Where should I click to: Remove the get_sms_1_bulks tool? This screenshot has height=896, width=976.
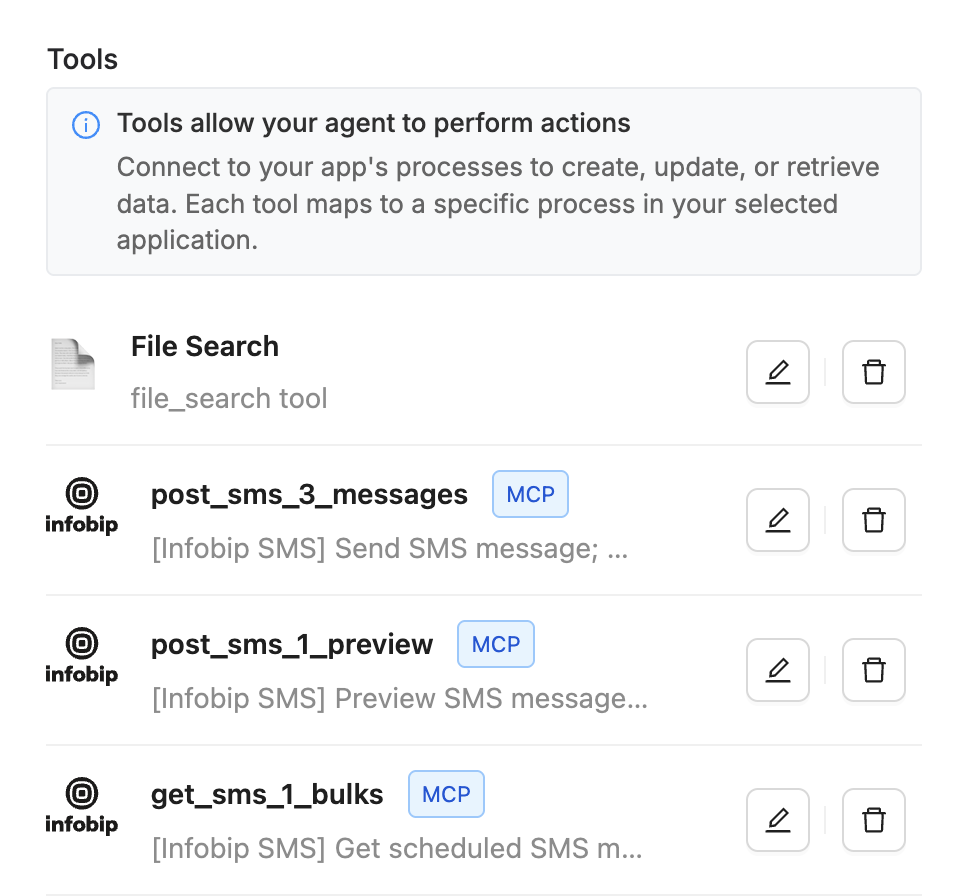(873, 820)
